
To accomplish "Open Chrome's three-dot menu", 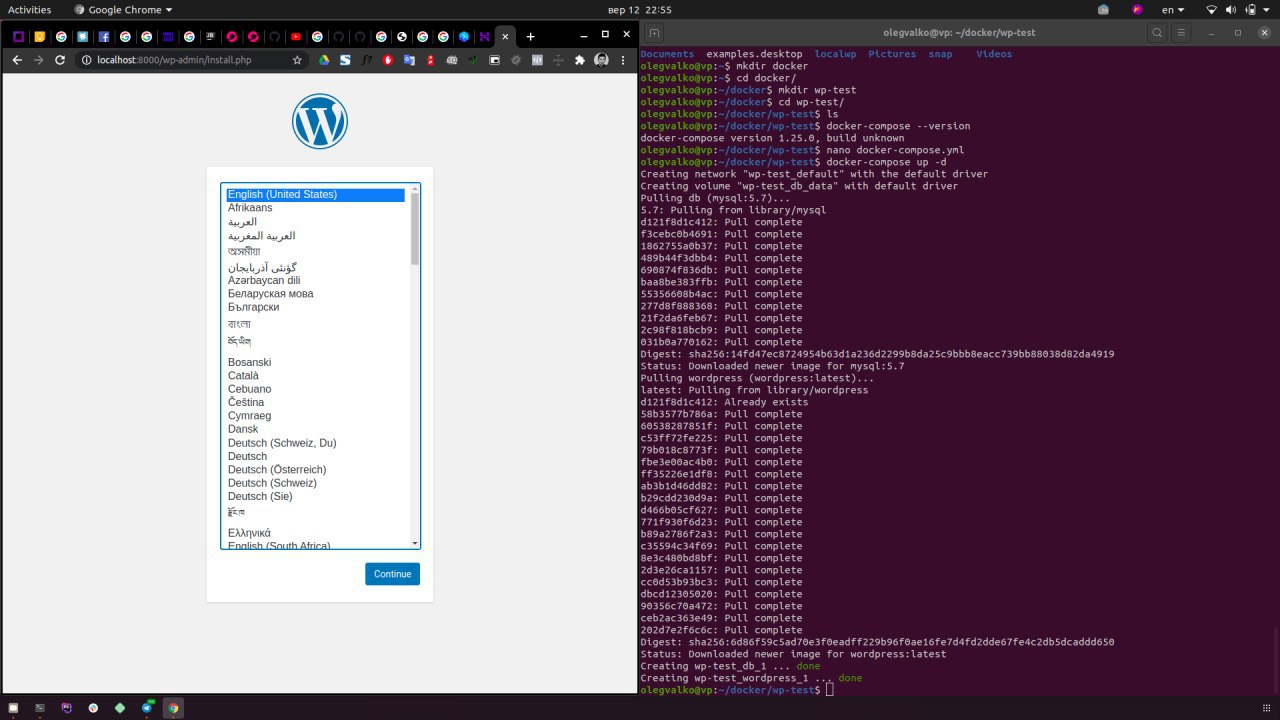I will pyautogui.click(x=623, y=60).
